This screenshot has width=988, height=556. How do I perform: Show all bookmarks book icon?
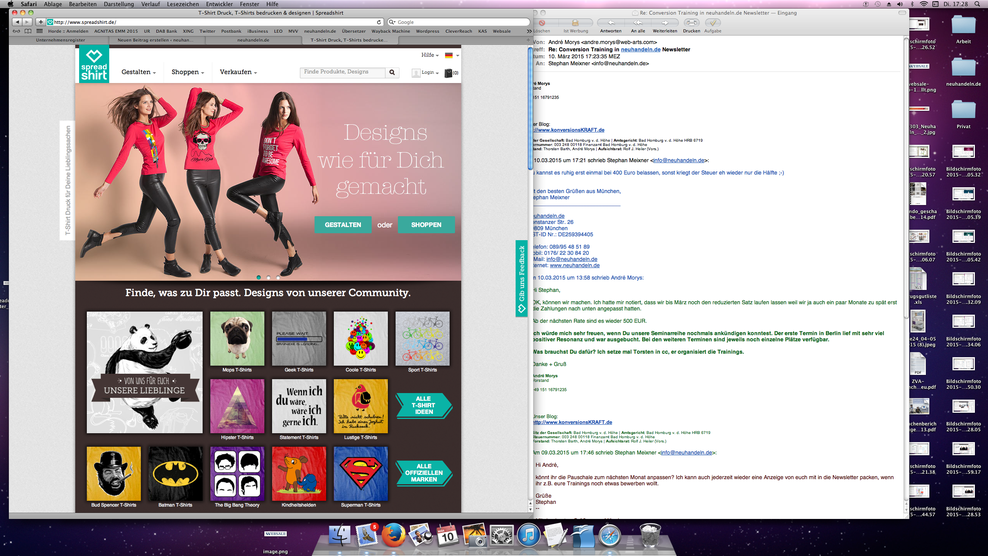coord(28,31)
